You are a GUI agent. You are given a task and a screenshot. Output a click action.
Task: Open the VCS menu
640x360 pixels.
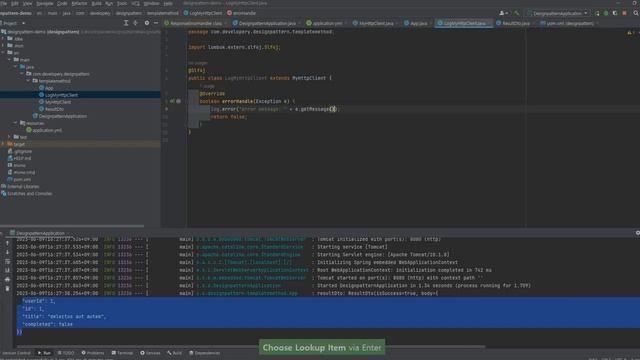tap(136, 3)
